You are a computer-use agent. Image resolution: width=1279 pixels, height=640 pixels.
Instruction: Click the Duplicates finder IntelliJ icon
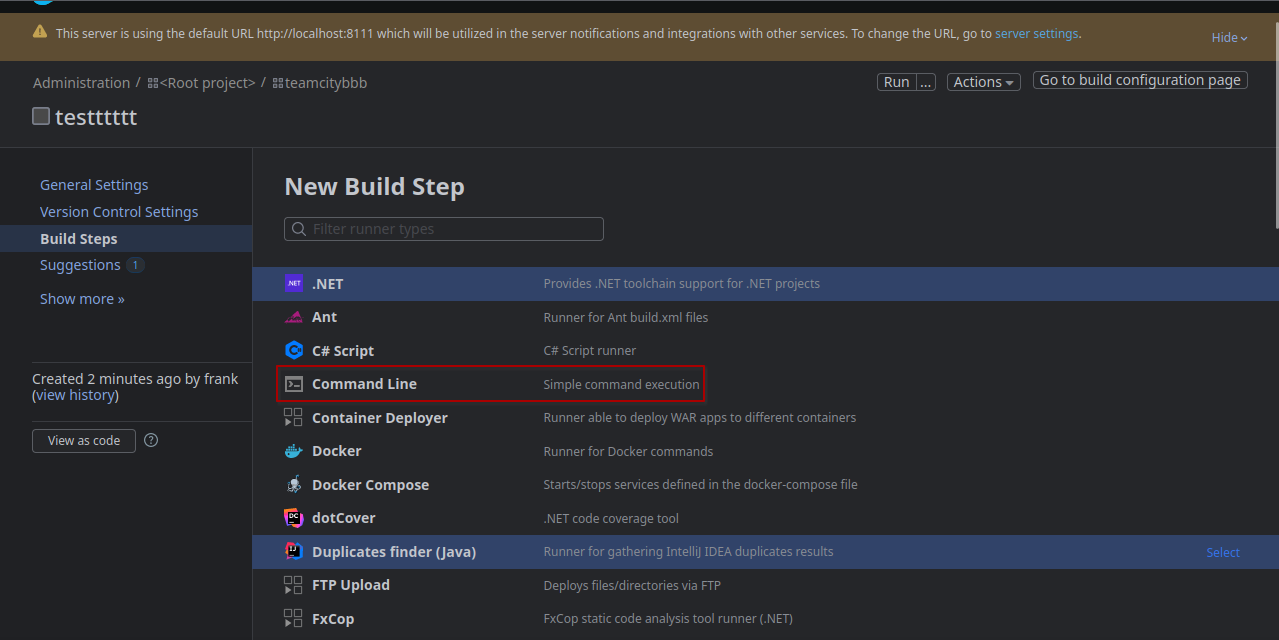(x=294, y=552)
